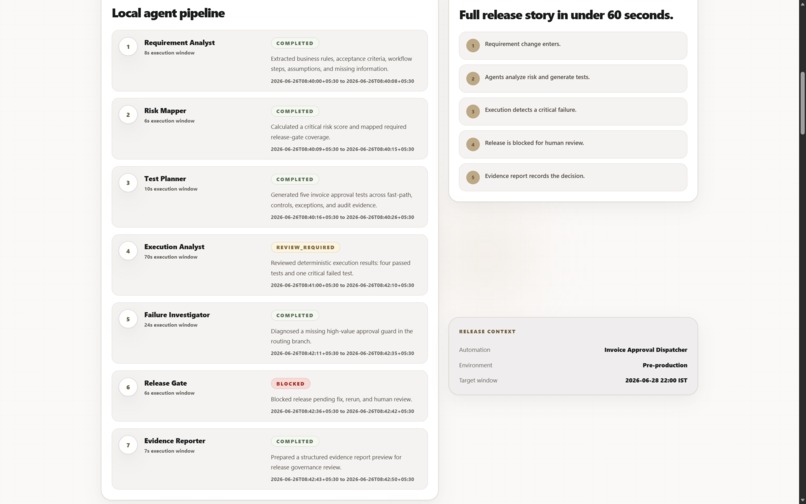This screenshot has width=806, height=504.
Task: Click step number 2 circle for Risk Mapper
Action: tap(128, 115)
